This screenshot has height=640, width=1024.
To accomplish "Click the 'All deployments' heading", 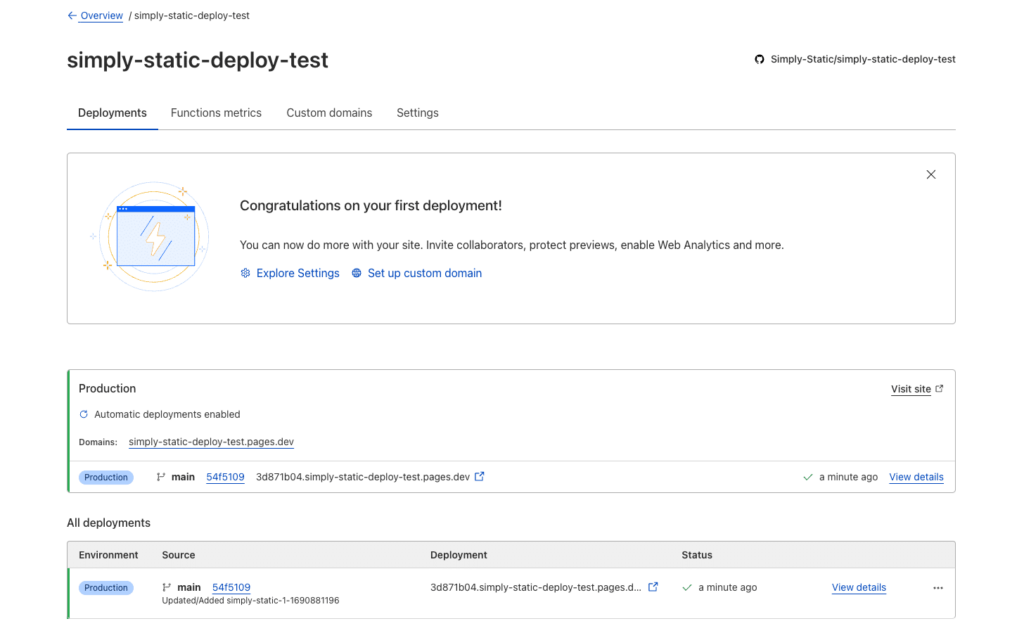I will click(108, 523).
